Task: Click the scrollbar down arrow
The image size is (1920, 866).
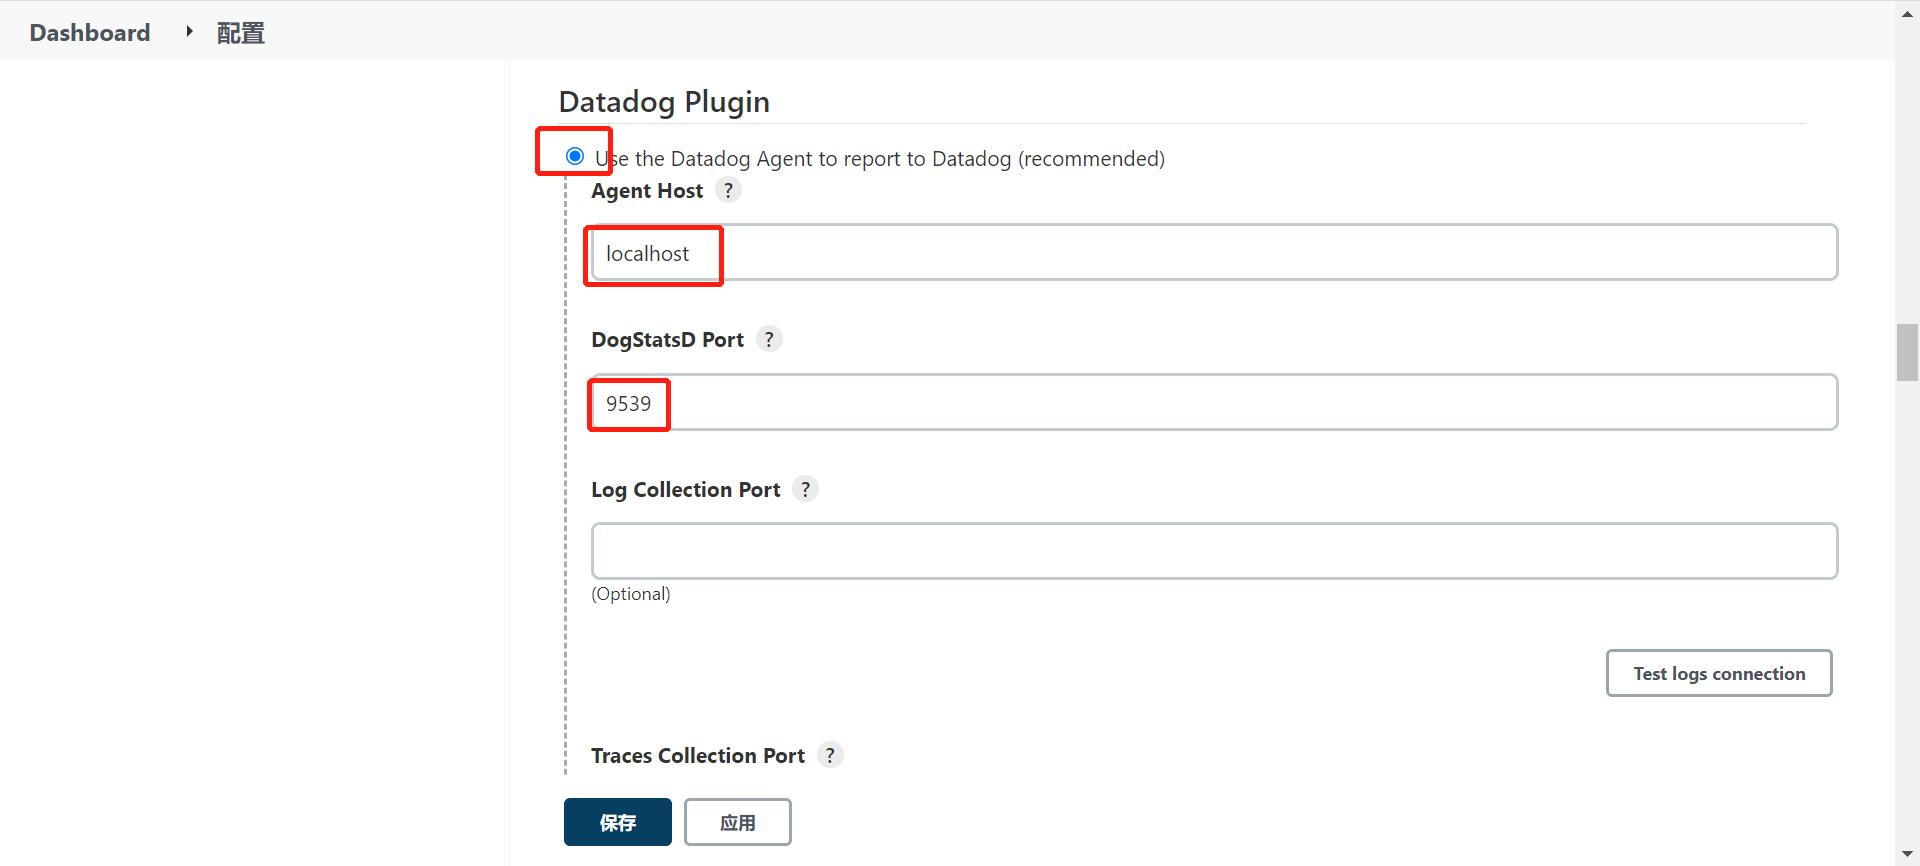Action: [x=1907, y=853]
